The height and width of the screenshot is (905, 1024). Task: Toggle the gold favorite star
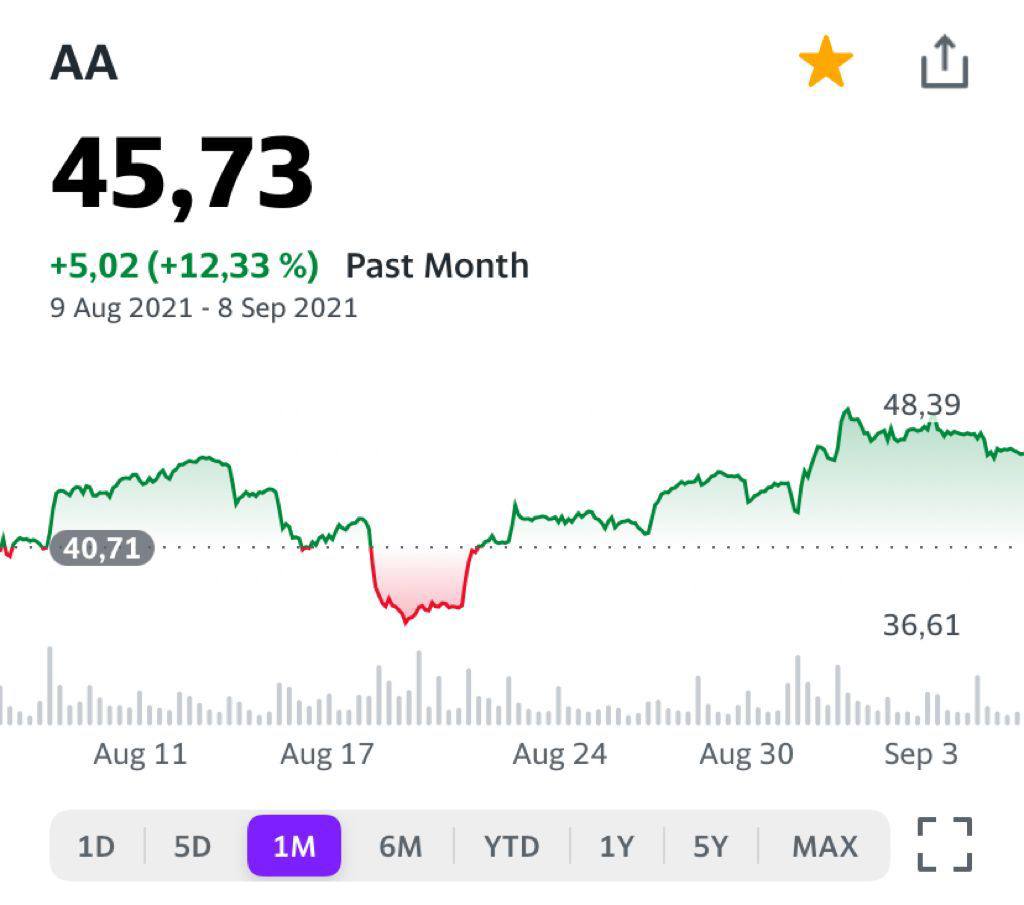click(826, 65)
